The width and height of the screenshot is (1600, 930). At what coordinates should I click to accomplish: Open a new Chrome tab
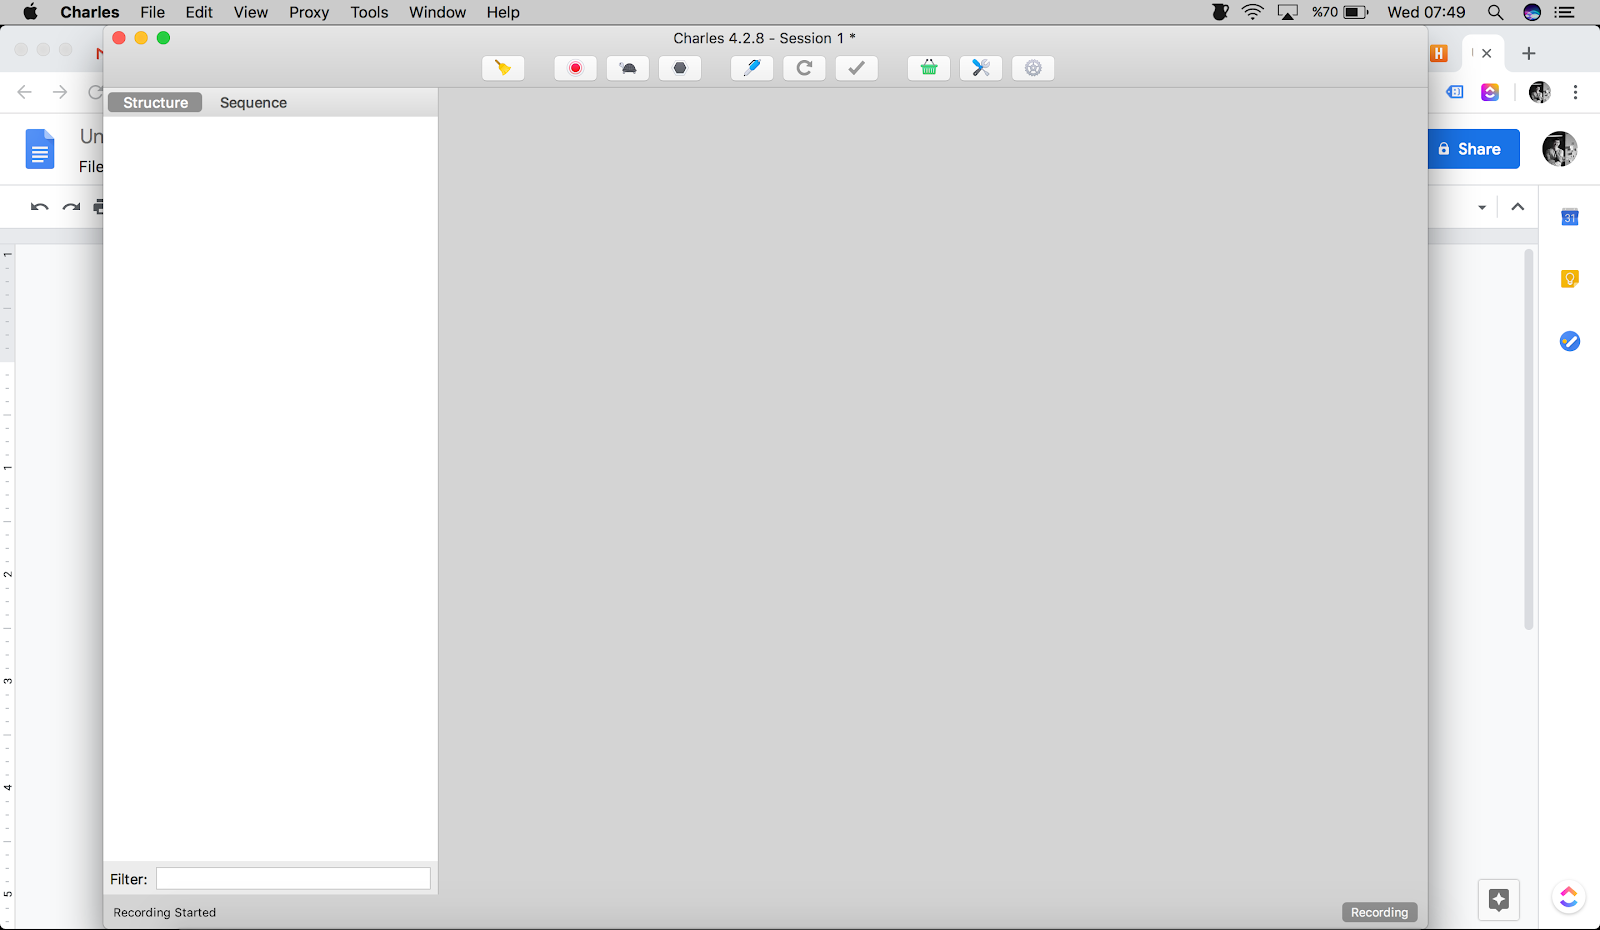1528,53
